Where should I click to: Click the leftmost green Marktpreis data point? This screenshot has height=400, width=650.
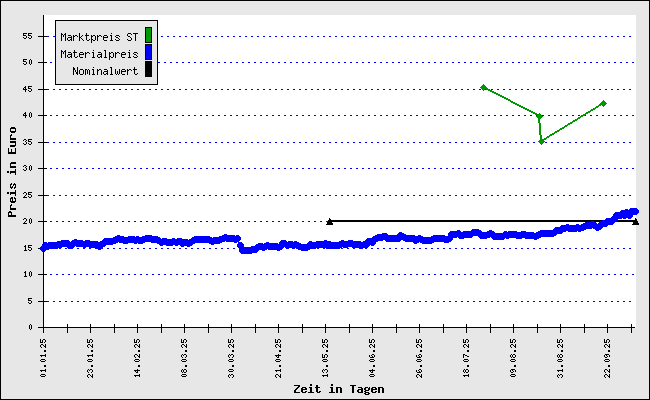[x=483, y=87]
